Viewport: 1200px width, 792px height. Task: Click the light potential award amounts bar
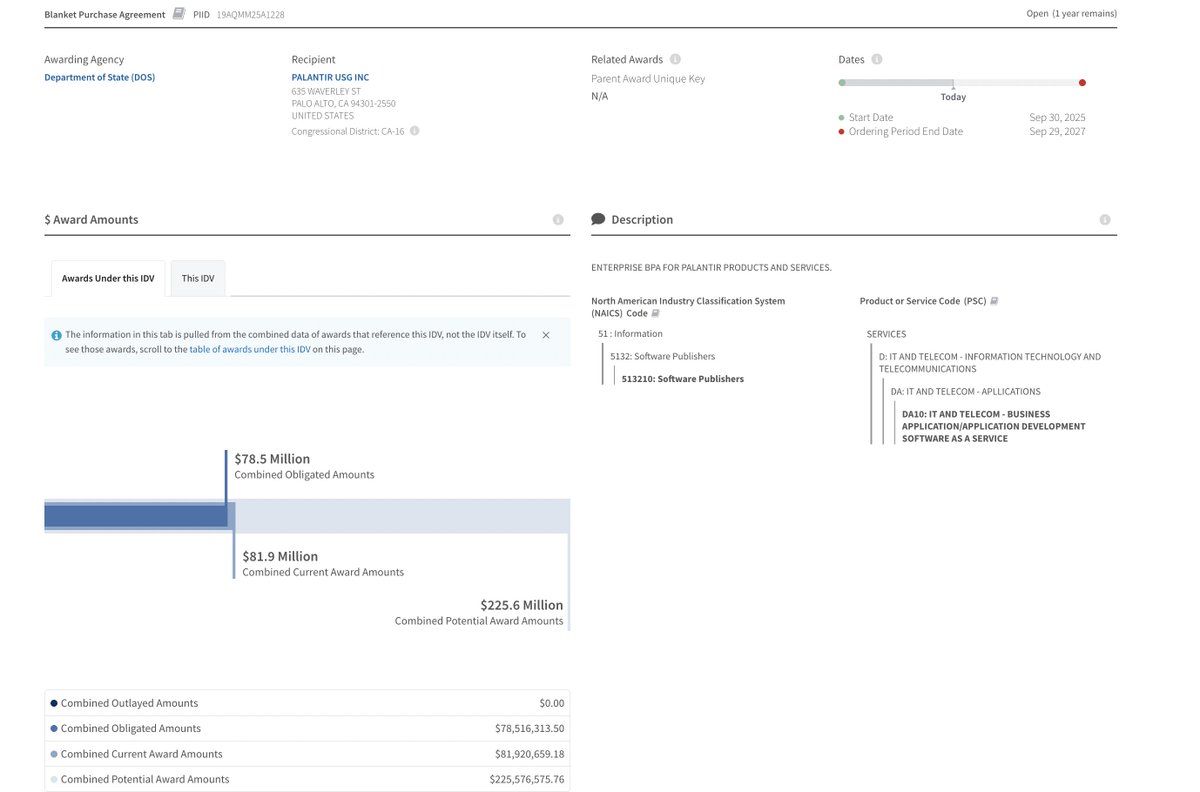pyautogui.click(x=402, y=516)
